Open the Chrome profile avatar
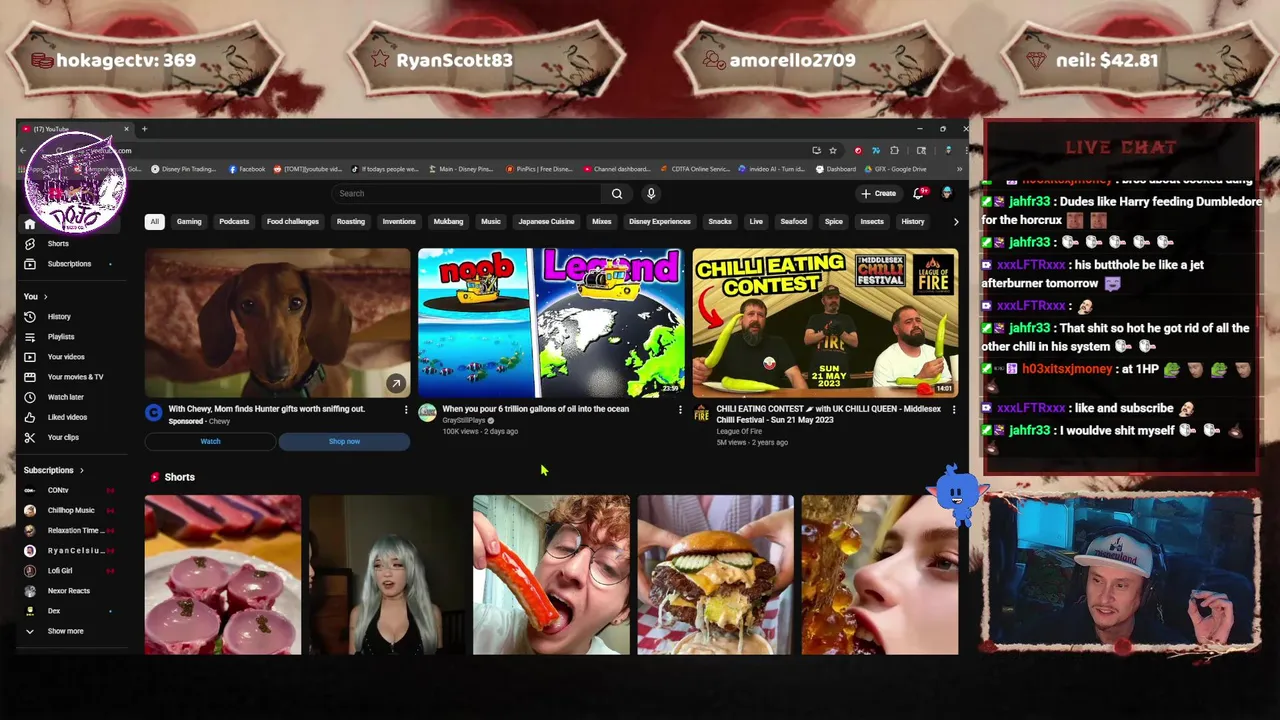Screen dimensions: 1280x720 click(x=948, y=151)
